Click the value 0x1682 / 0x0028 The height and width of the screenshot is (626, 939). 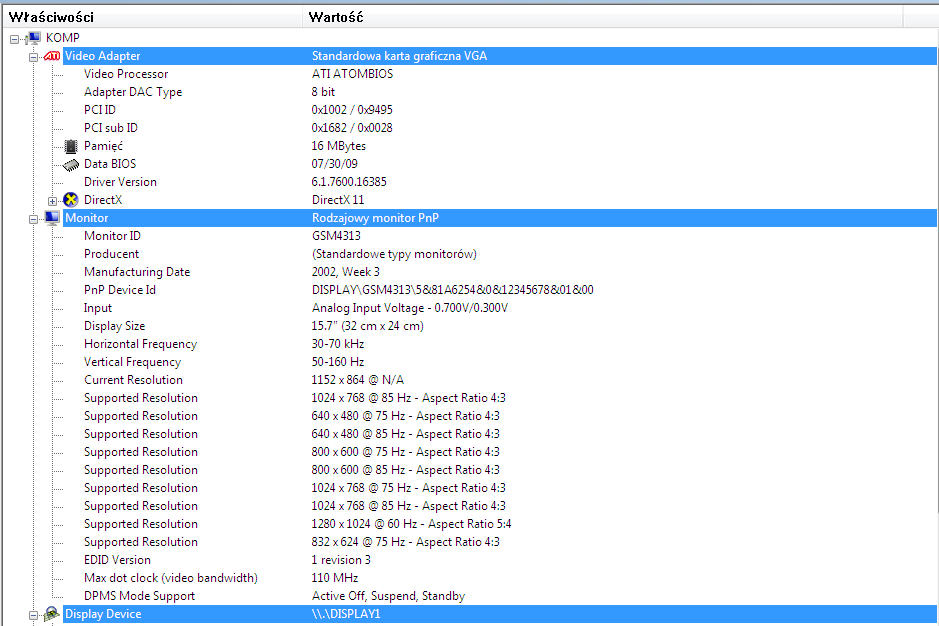(x=352, y=128)
